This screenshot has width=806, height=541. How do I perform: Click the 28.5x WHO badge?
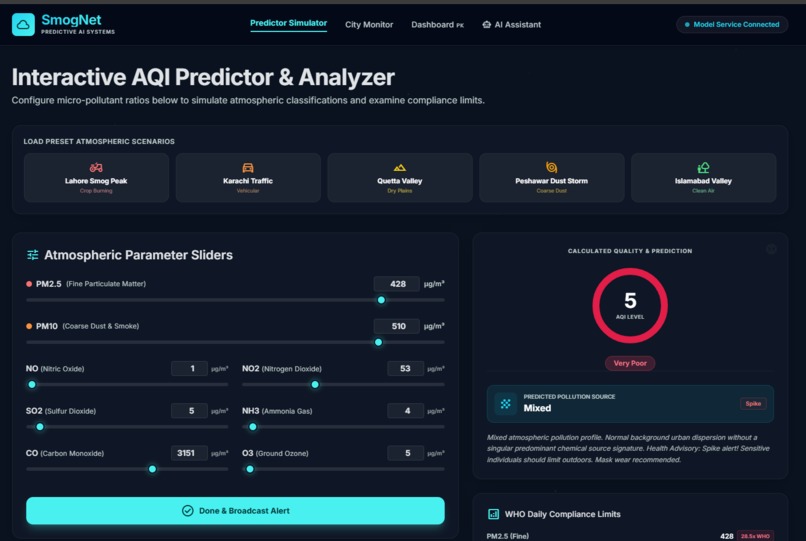click(755, 536)
